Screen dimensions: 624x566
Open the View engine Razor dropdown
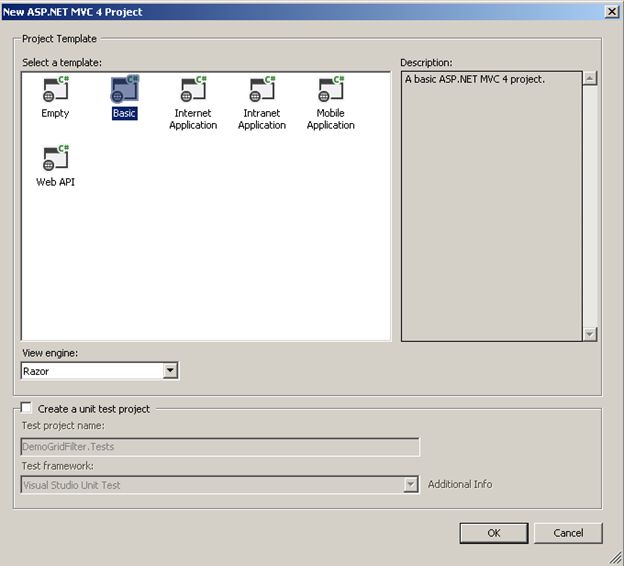click(x=170, y=371)
